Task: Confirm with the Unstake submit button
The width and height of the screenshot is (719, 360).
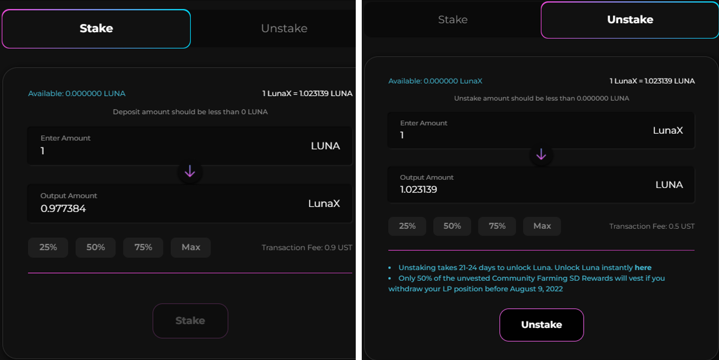Action: click(x=542, y=325)
